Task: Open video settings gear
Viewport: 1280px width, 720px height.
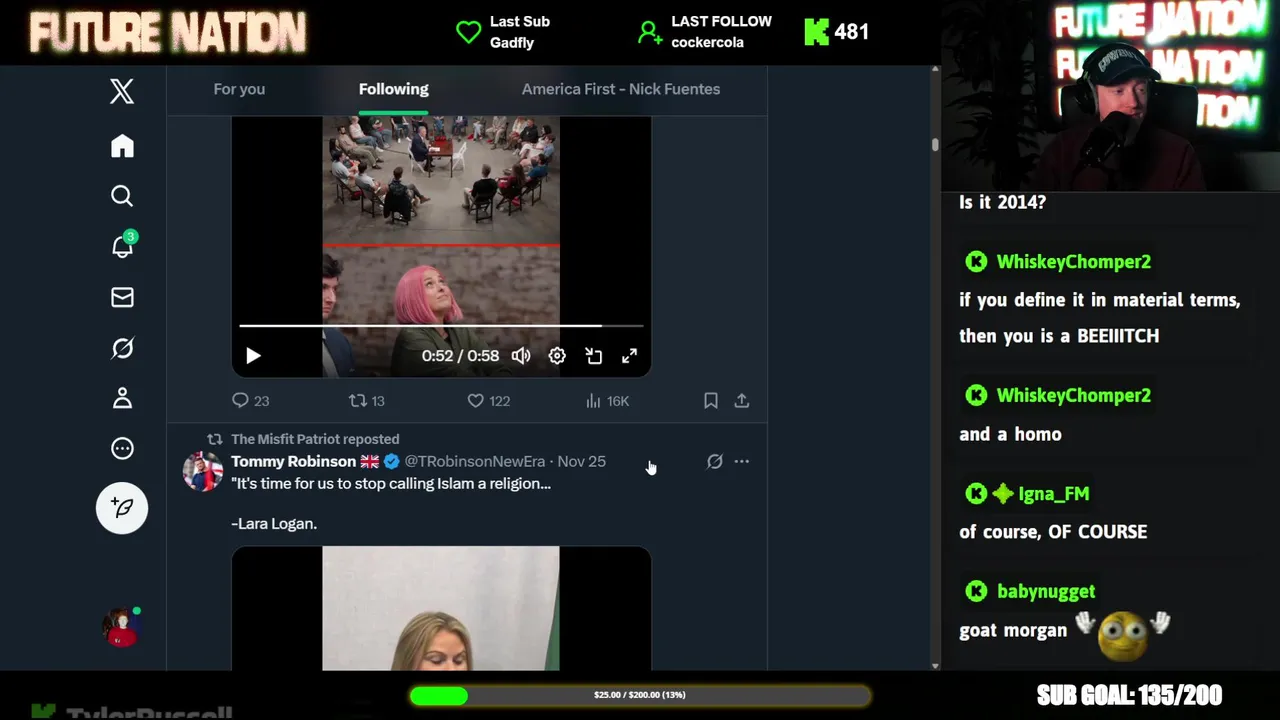Action: pyautogui.click(x=557, y=356)
